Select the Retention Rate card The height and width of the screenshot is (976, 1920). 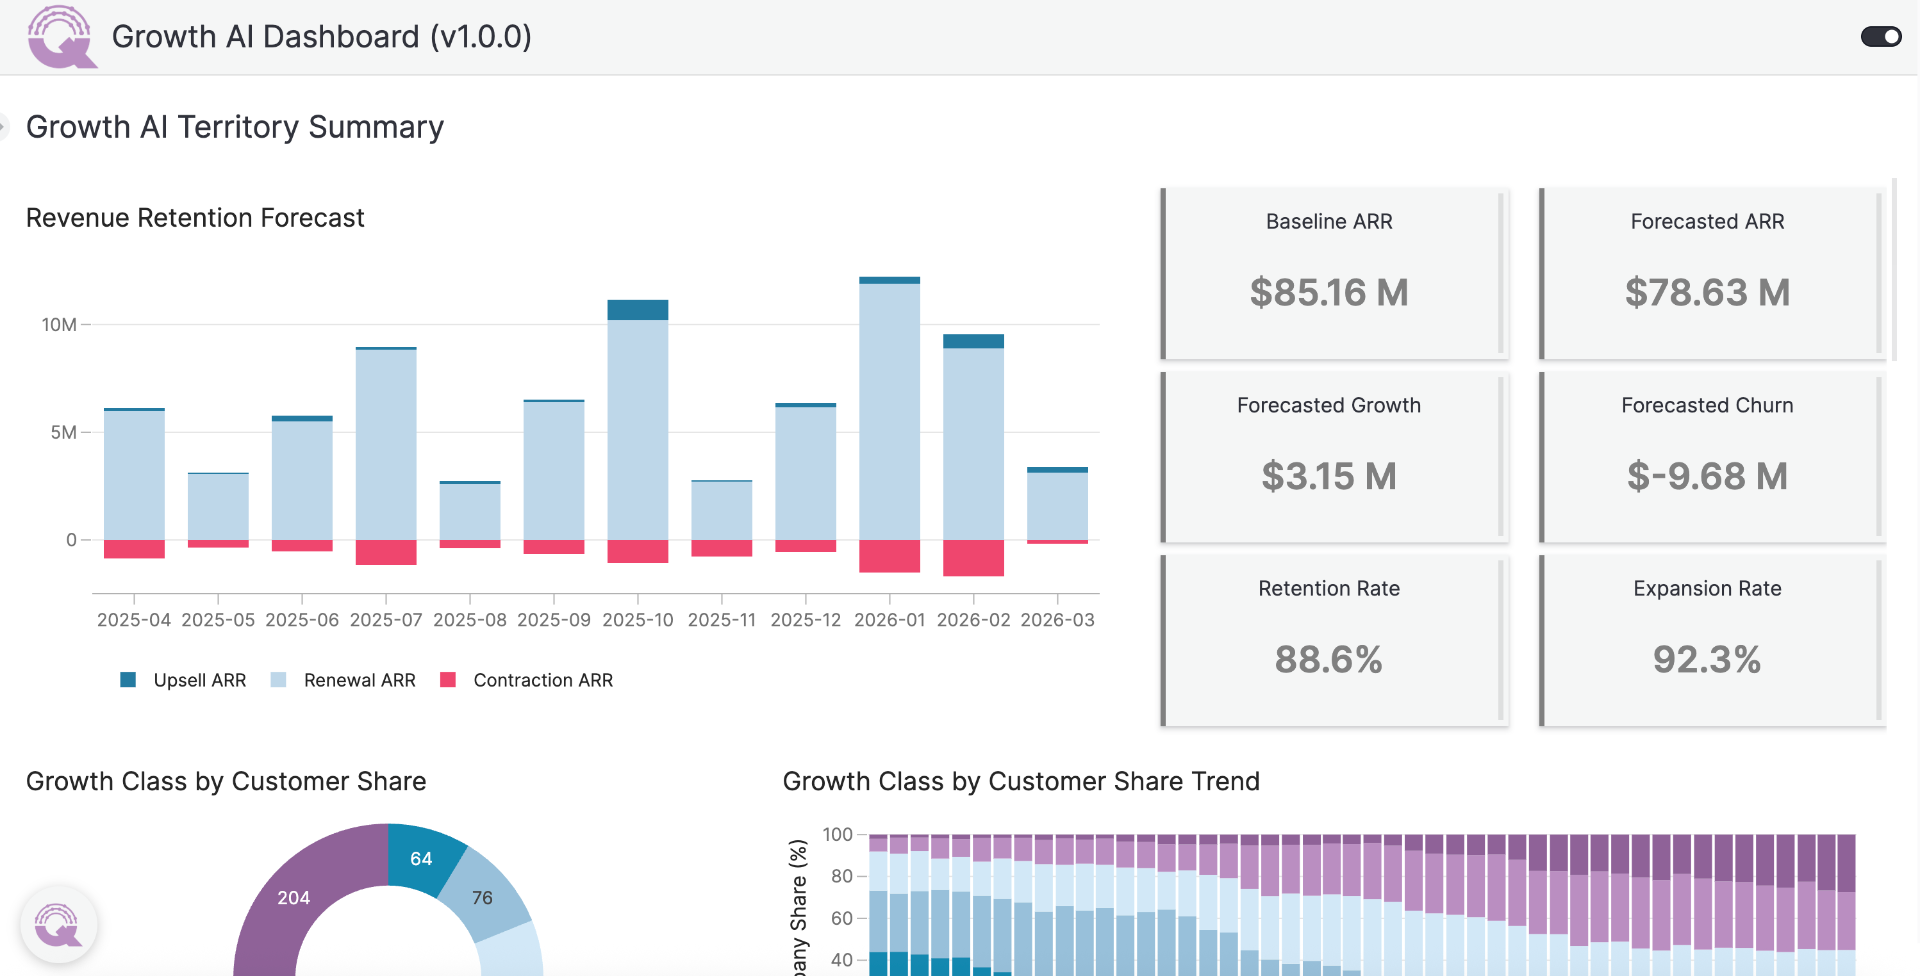(1334, 641)
